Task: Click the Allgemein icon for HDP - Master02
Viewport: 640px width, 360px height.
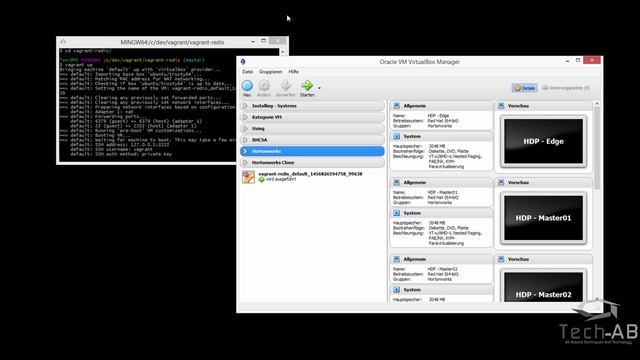Action: point(396,259)
